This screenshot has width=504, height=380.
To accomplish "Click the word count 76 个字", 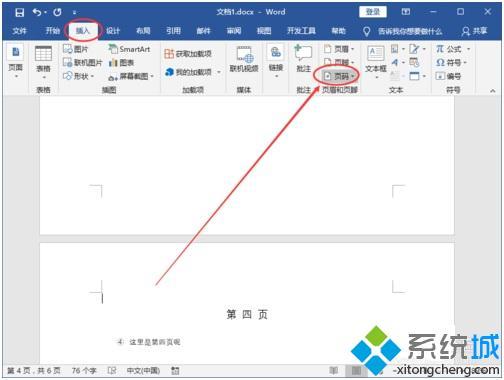I will [x=84, y=370].
